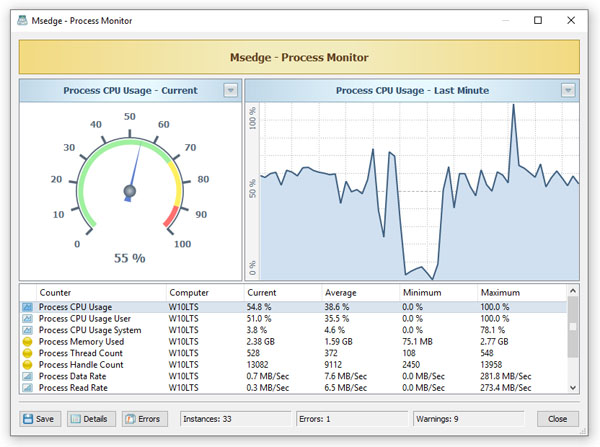Select the Process CPU Usage System row
The width and height of the screenshot is (600, 447).
[x=293, y=330]
